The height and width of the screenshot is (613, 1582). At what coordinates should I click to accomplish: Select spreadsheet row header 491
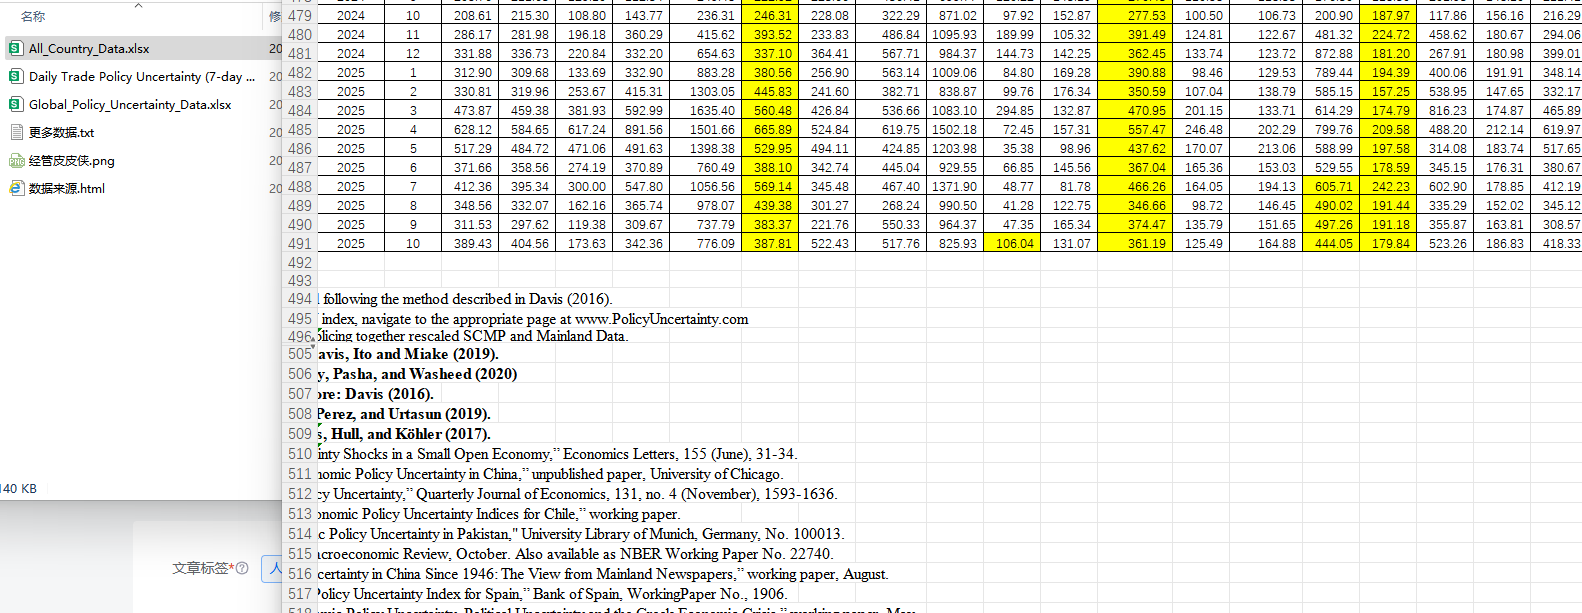pos(300,243)
